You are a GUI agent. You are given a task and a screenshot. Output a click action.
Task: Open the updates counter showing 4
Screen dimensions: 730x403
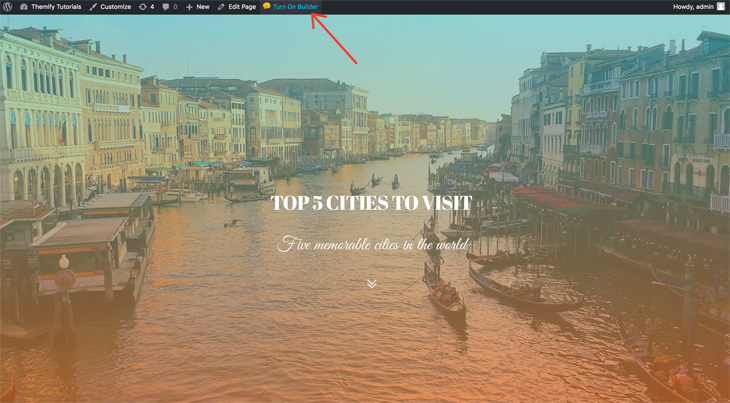pos(147,7)
